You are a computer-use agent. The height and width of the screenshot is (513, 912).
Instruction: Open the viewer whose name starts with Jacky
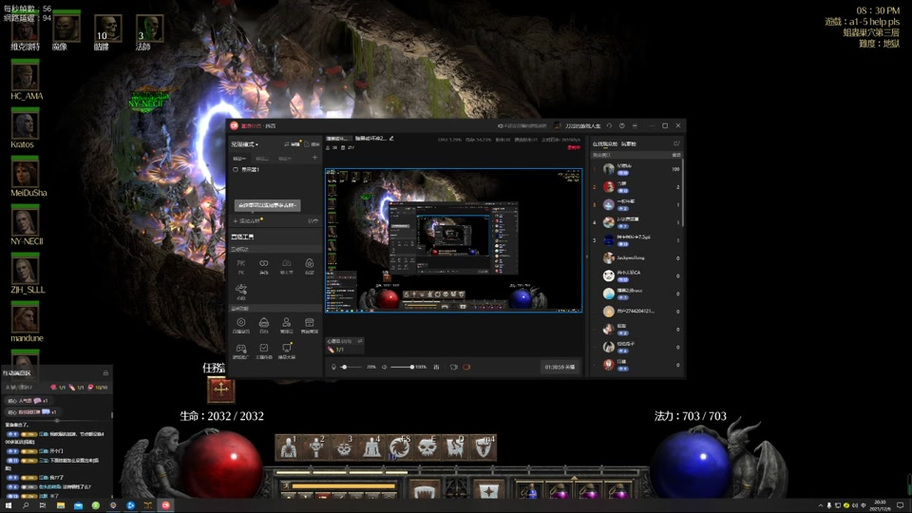pos(637,258)
